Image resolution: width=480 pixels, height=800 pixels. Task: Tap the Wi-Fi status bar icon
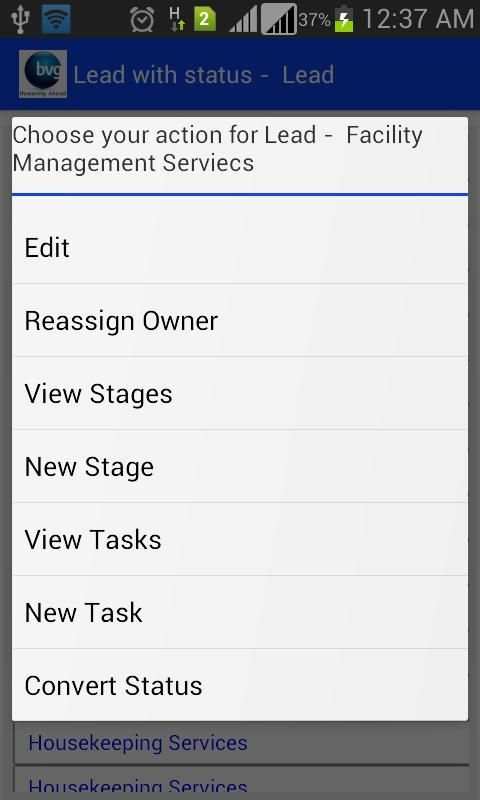click(56, 19)
